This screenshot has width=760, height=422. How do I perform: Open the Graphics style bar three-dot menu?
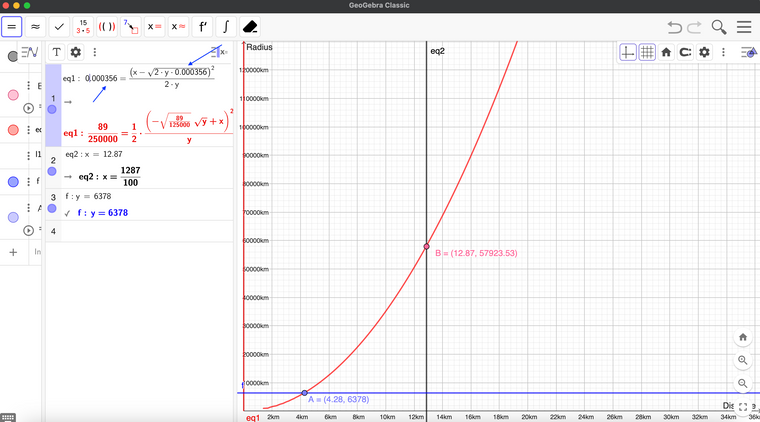click(724, 52)
